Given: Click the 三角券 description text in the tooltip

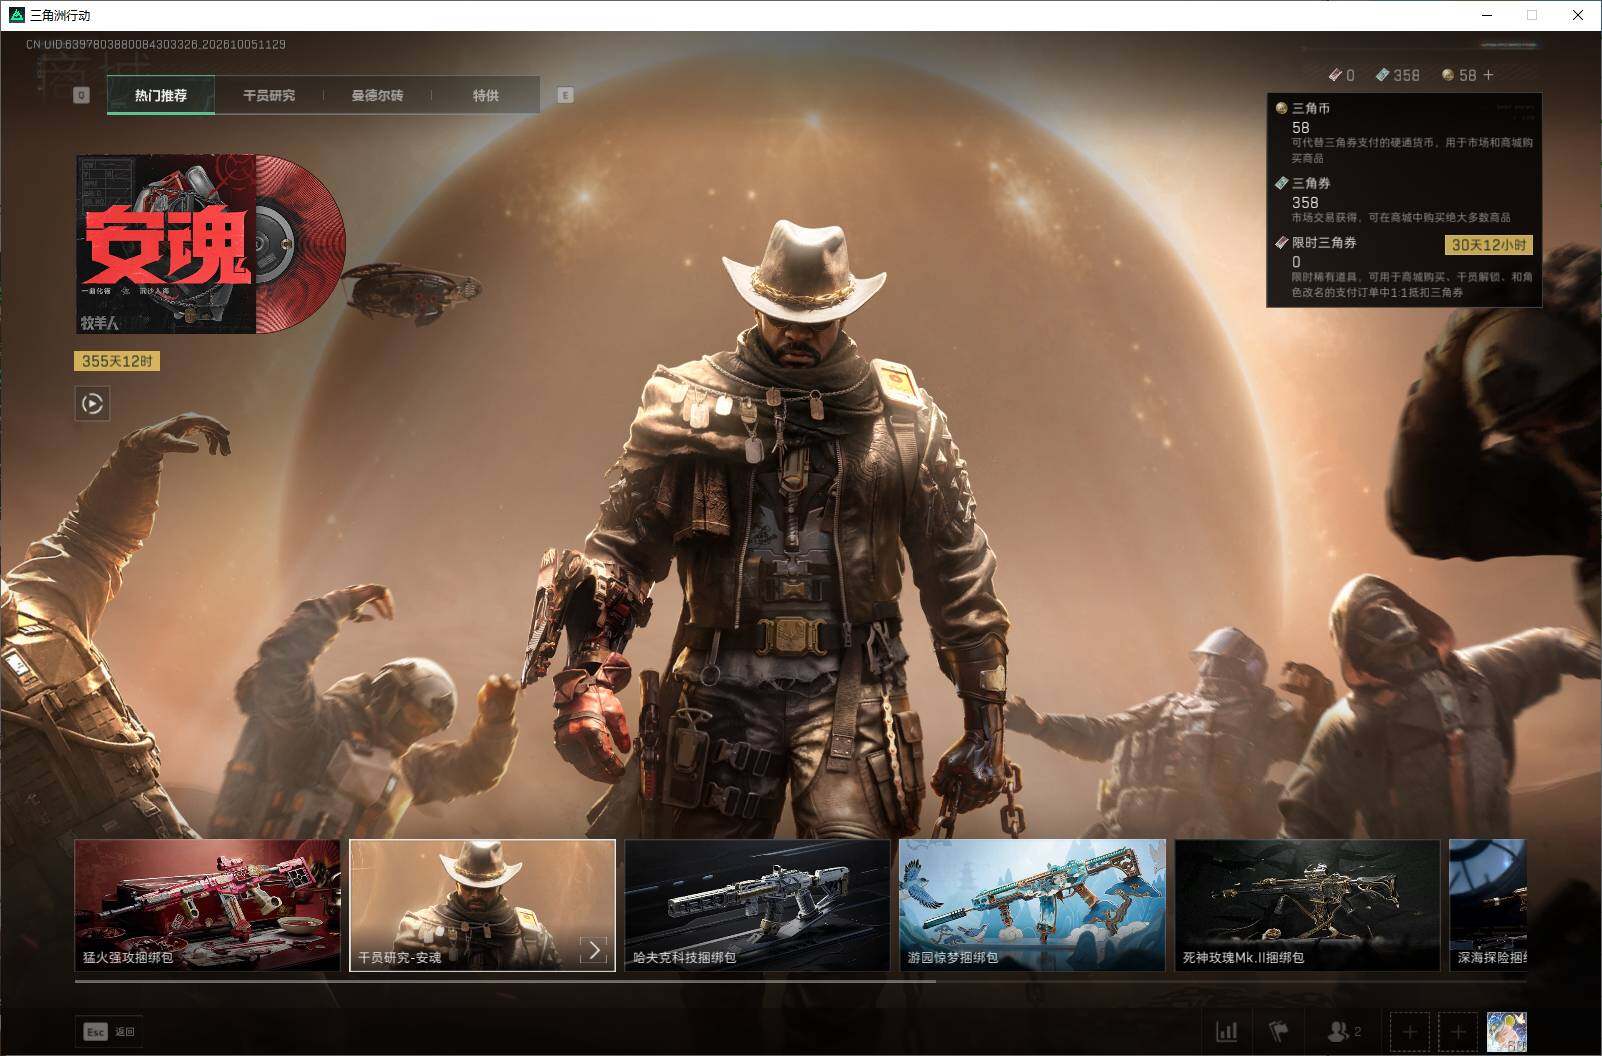Looking at the screenshot, I should pyautogui.click(x=1400, y=217).
